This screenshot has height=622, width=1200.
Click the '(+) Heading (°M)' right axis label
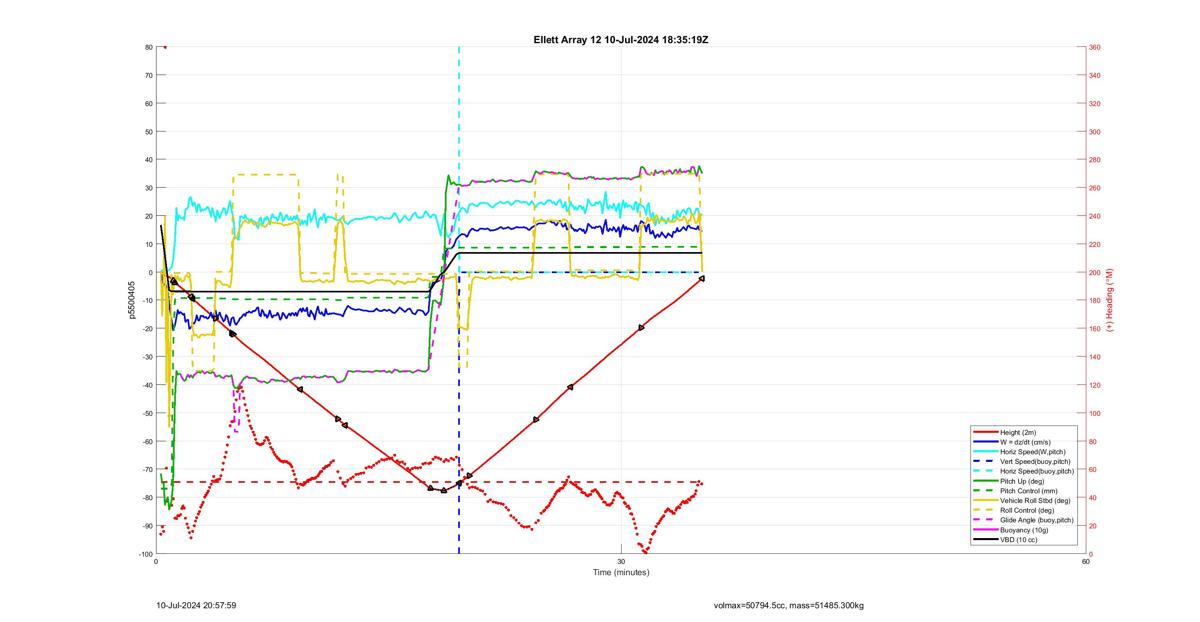tap(1111, 300)
